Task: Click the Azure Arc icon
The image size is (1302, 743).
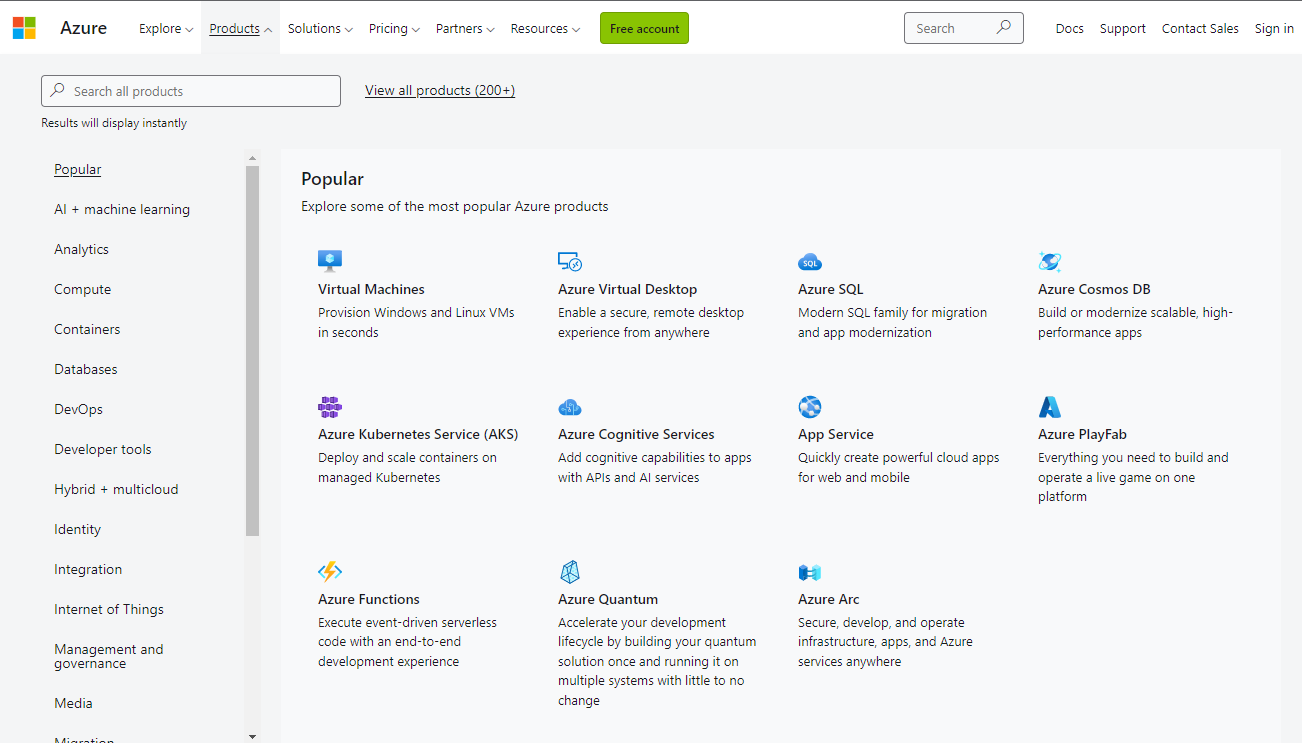Action: pyautogui.click(x=810, y=572)
